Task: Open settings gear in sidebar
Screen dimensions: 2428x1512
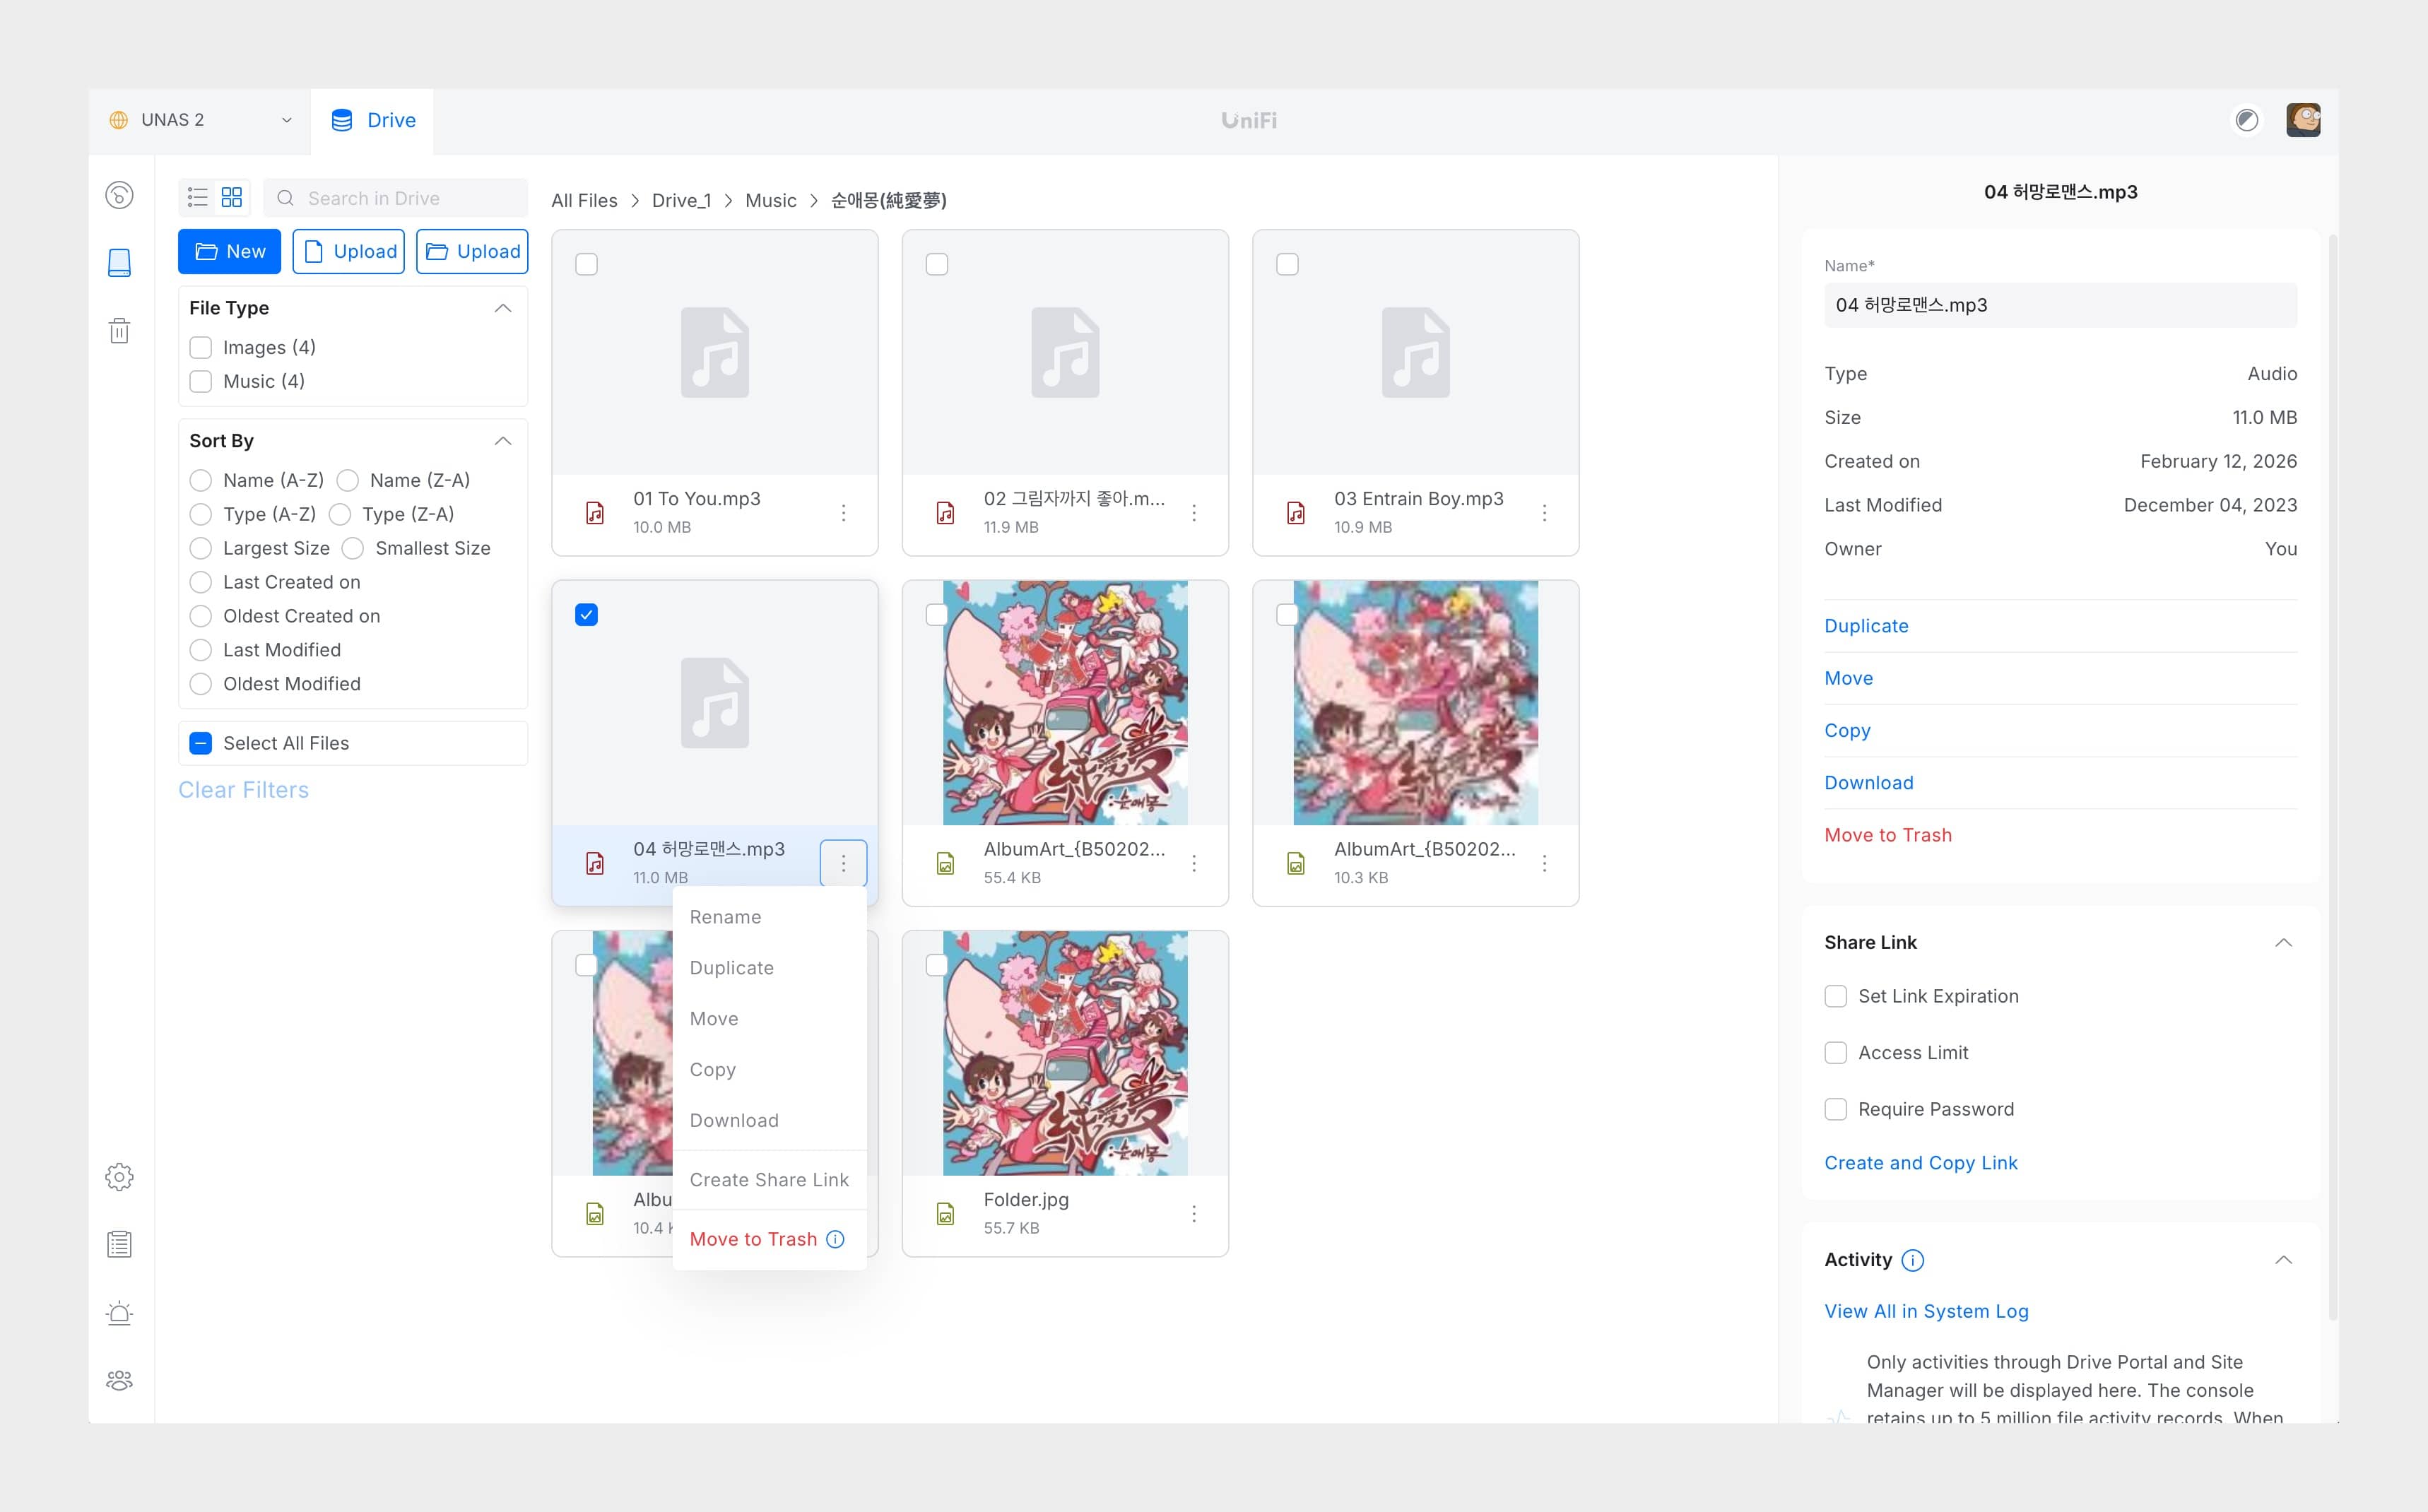Action: pyautogui.click(x=119, y=1177)
